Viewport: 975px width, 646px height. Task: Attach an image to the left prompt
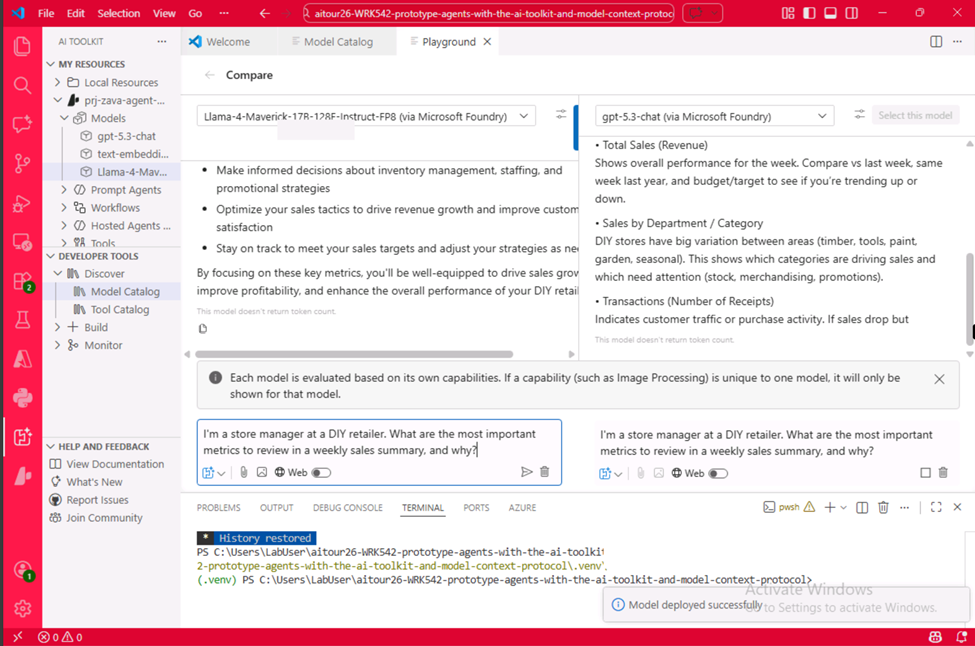(x=262, y=473)
